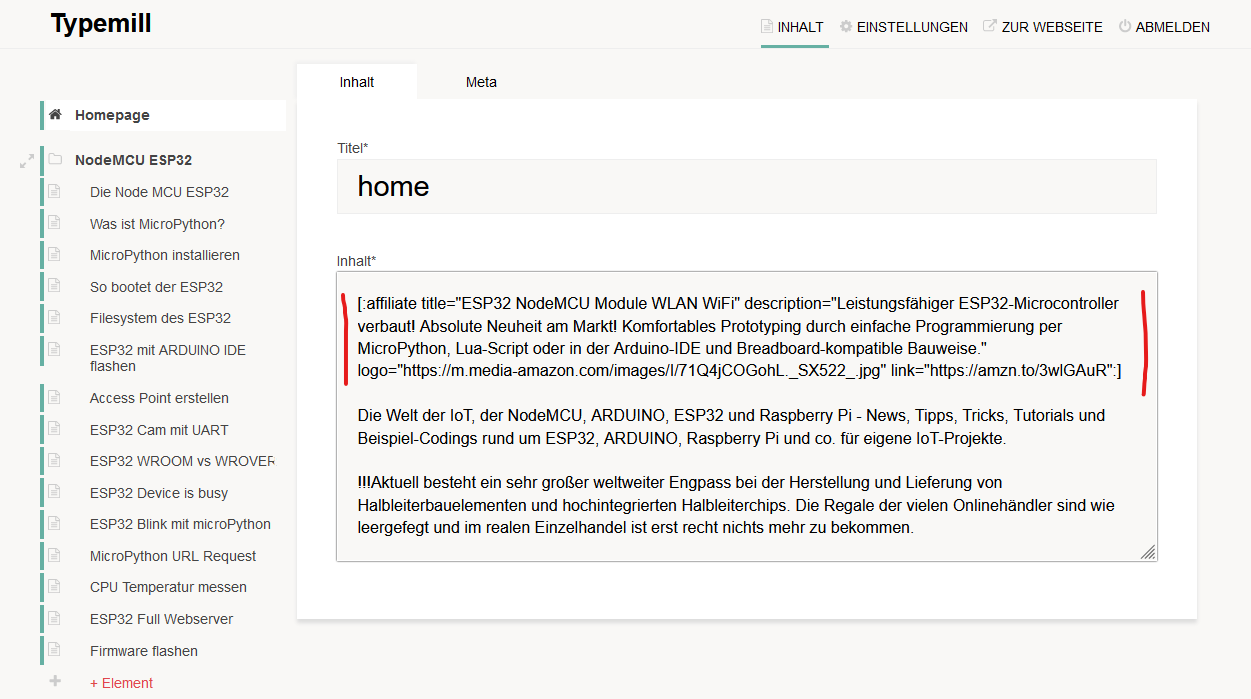Screen dimensions: 1251x699
Task: Click the NodeMCU ESP32 folder icon
Action: coord(55,160)
